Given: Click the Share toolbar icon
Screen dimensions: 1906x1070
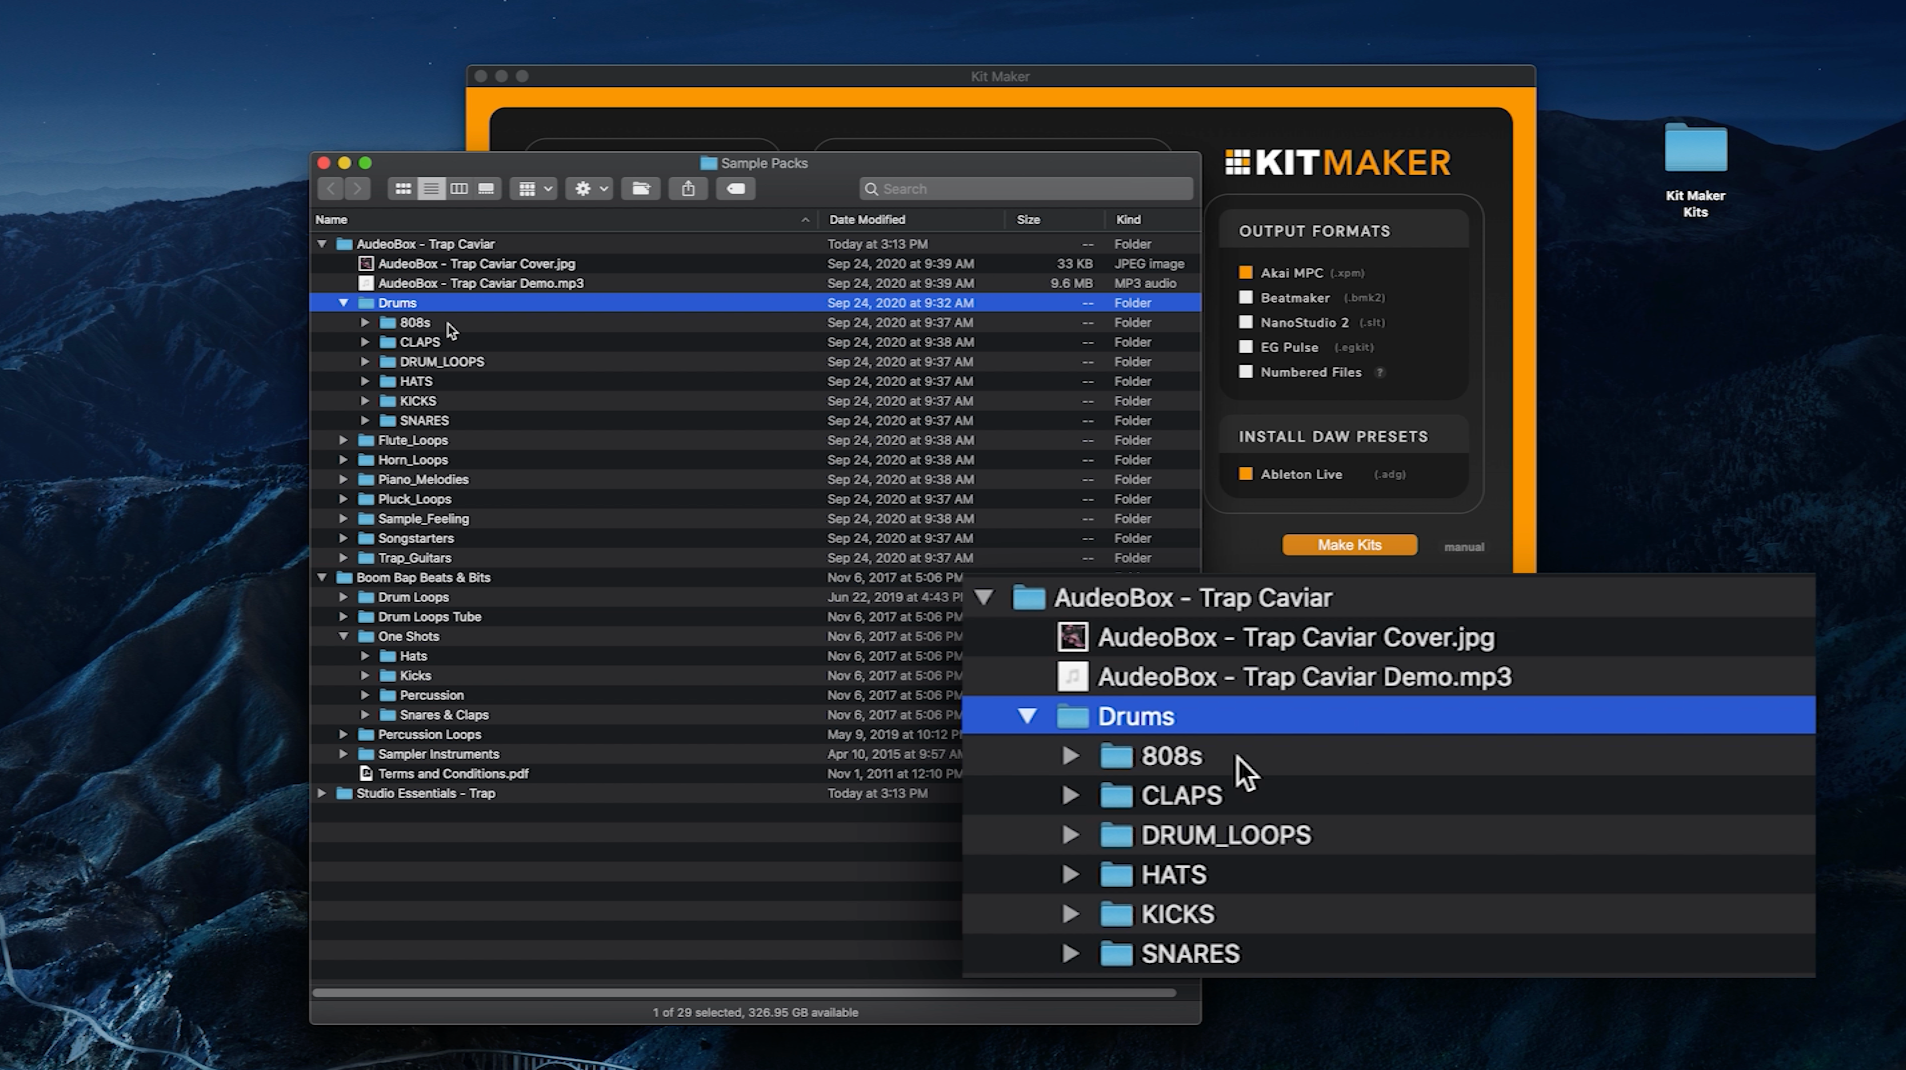Looking at the screenshot, I should [688, 189].
